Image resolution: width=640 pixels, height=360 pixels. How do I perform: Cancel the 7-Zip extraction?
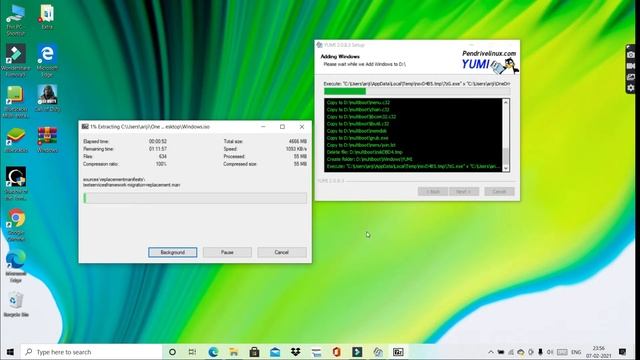282,252
